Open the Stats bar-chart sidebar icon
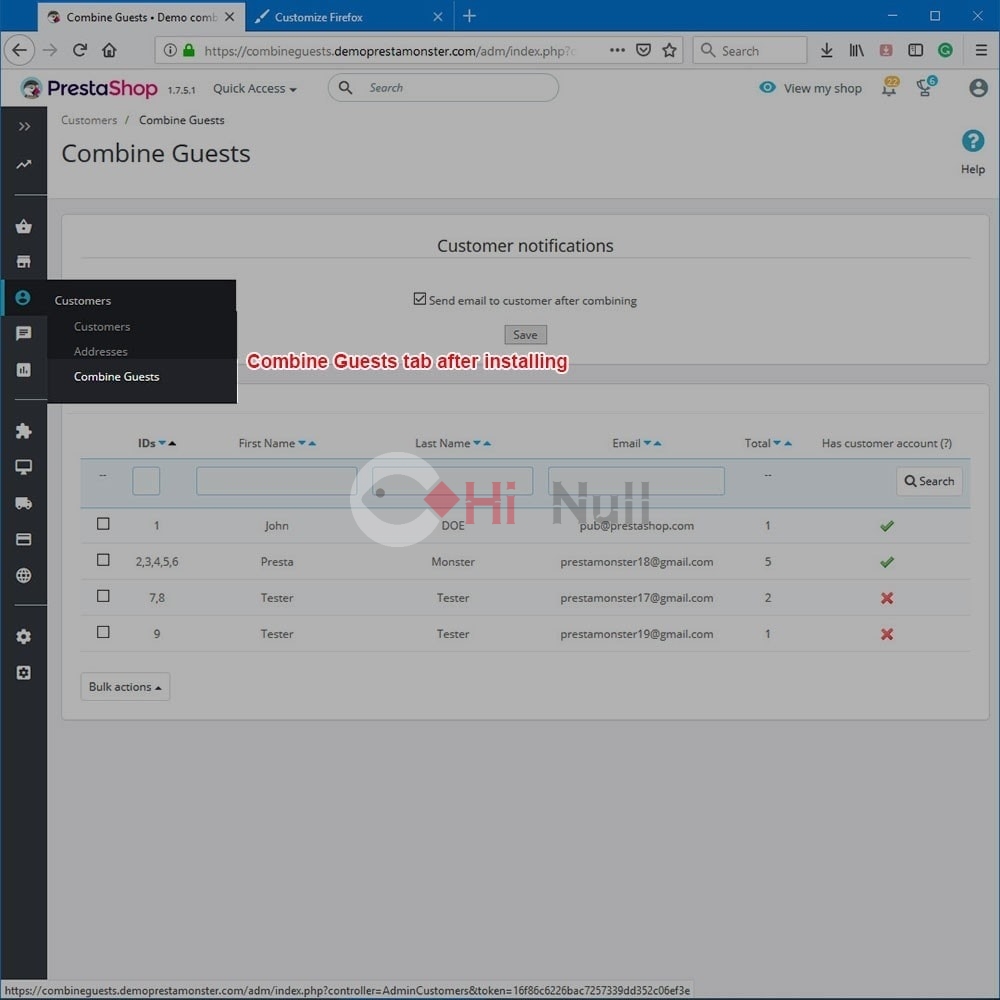Image resolution: width=1000 pixels, height=1000 pixels. coord(24,370)
